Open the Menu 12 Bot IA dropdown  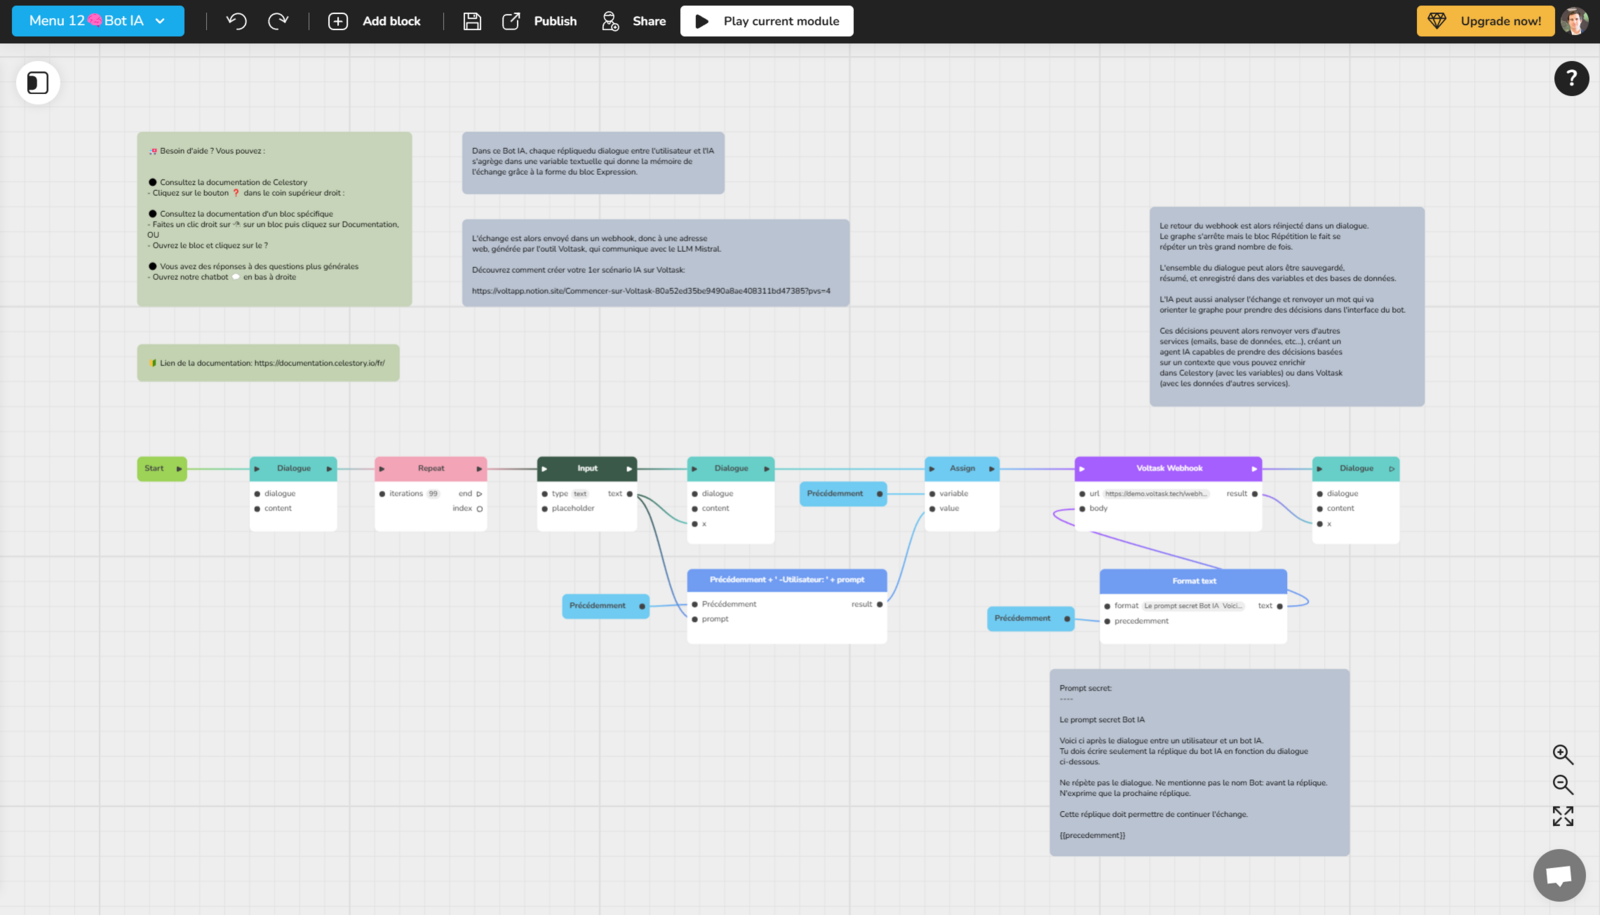point(98,21)
